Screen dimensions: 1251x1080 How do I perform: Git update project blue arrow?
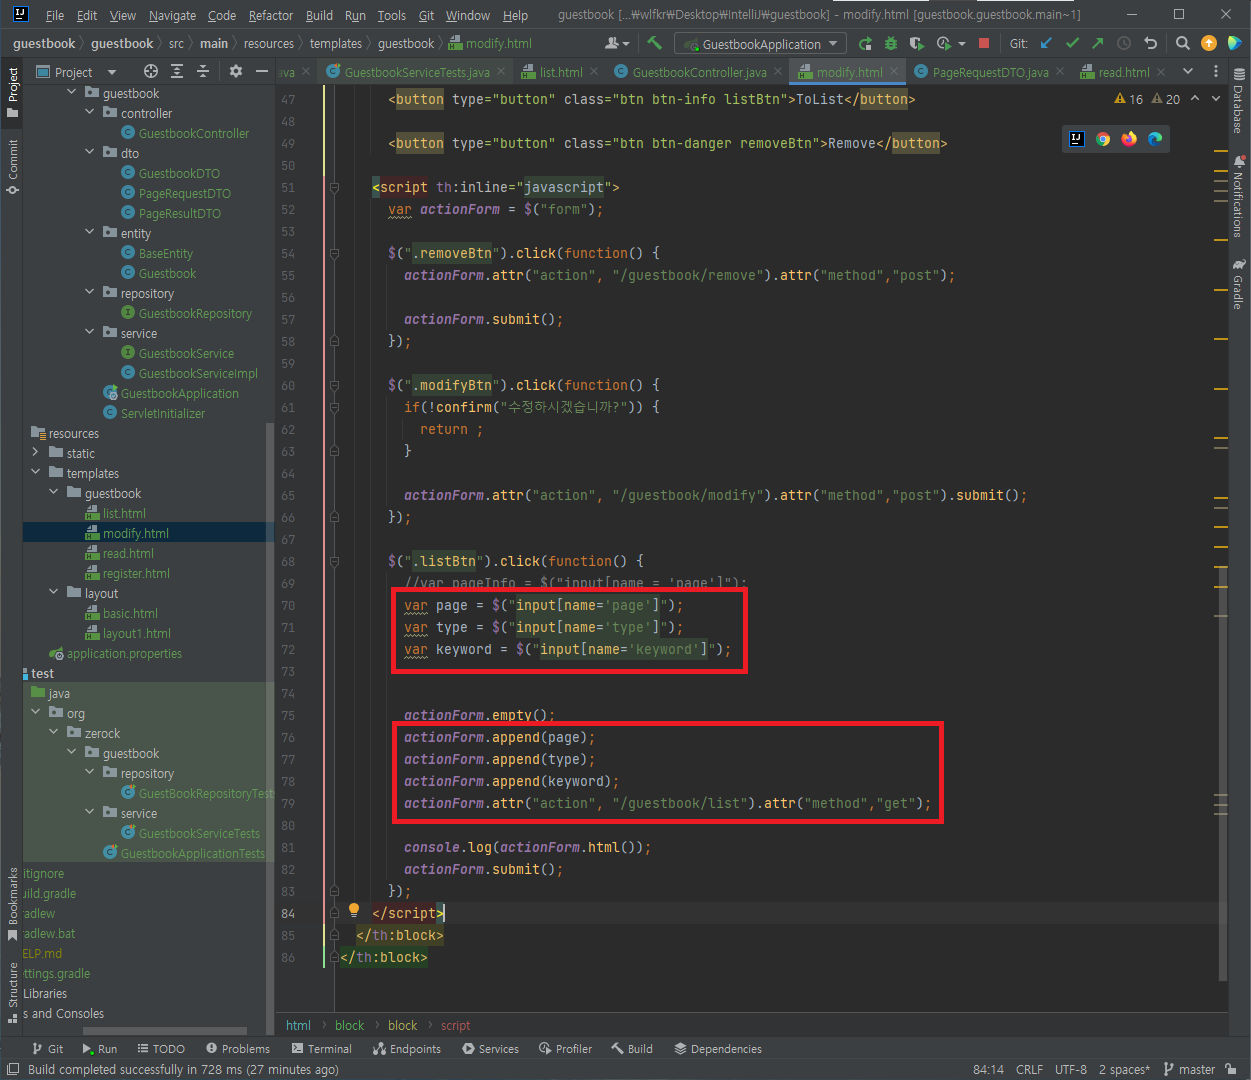coord(1046,43)
